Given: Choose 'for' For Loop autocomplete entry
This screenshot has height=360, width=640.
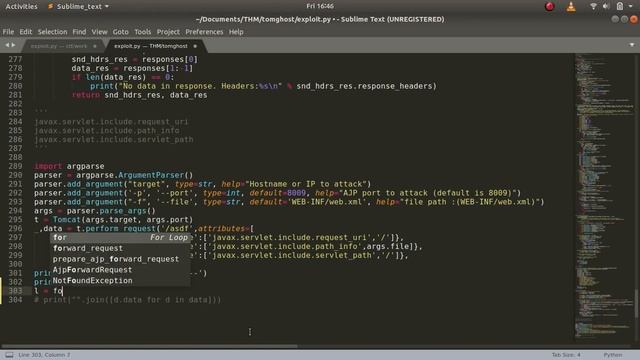Looking at the screenshot, I should pos(120,238).
